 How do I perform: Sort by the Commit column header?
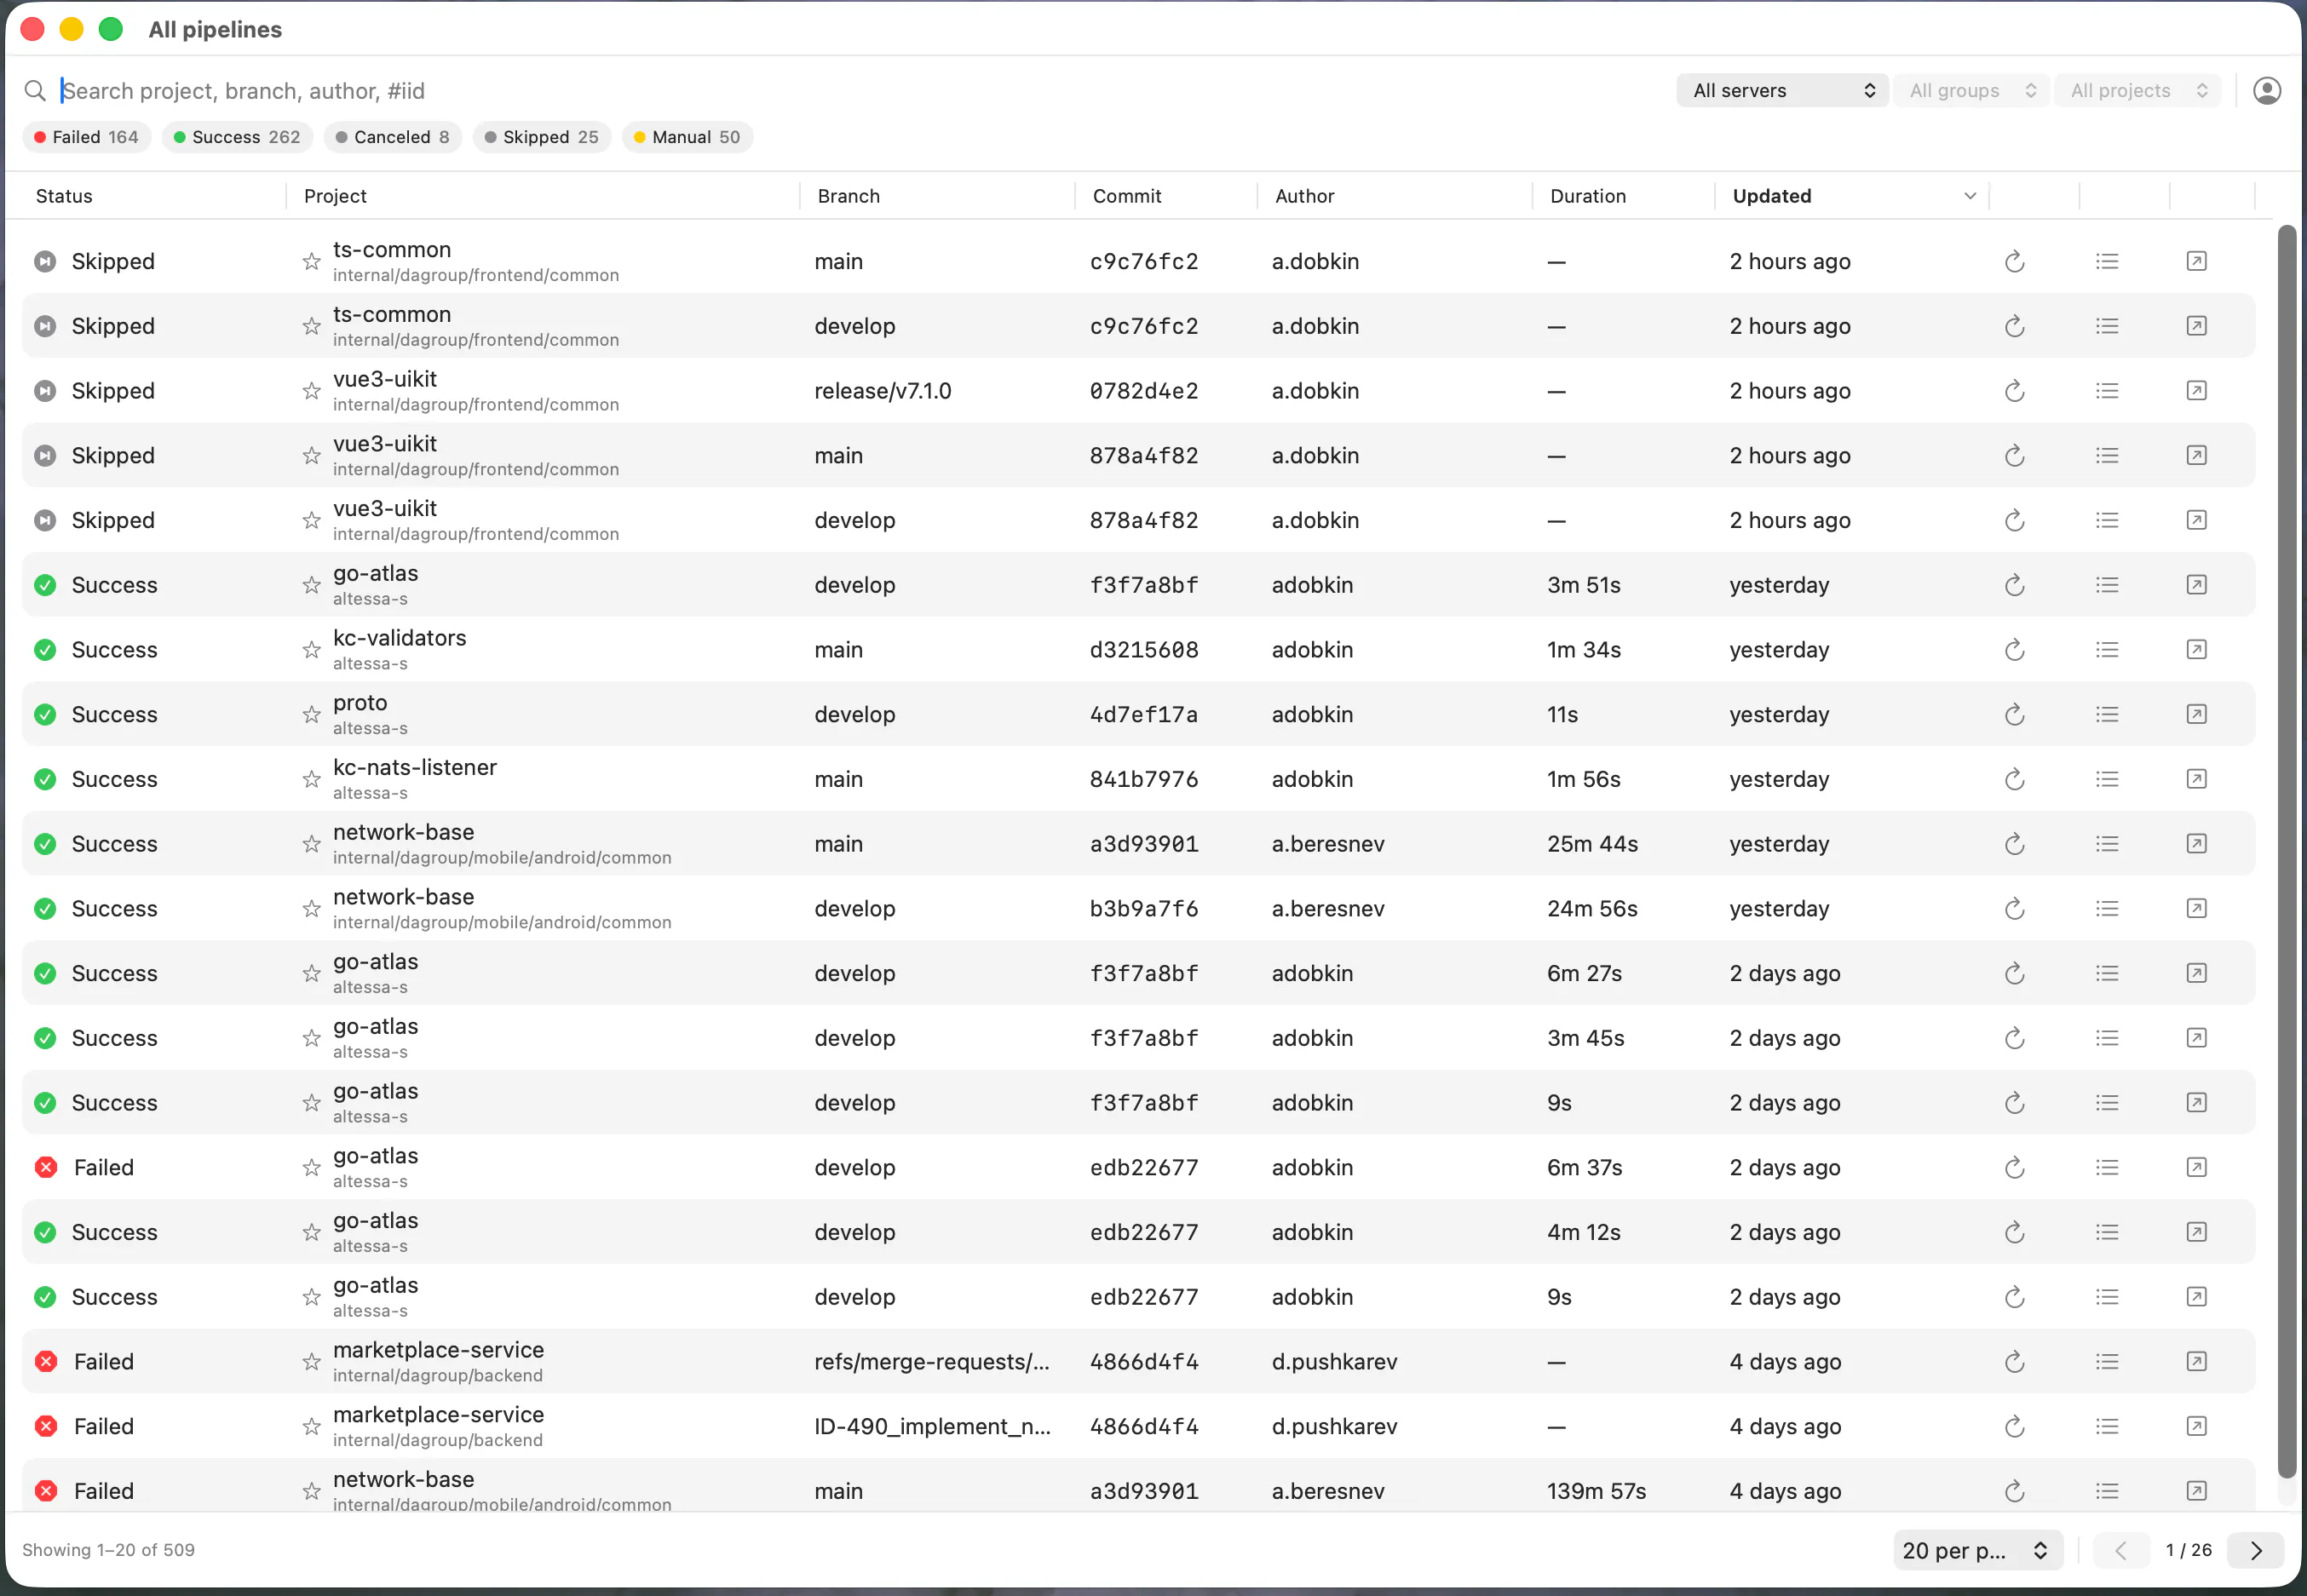tap(1126, 197)
